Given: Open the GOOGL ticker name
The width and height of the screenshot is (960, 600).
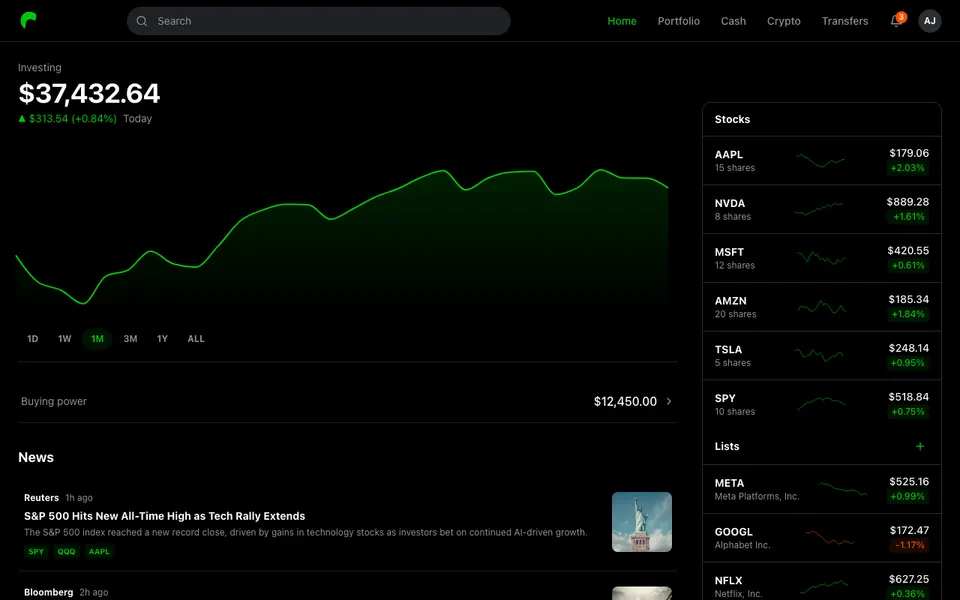Looking at the screenshot, I should point(733,532).
